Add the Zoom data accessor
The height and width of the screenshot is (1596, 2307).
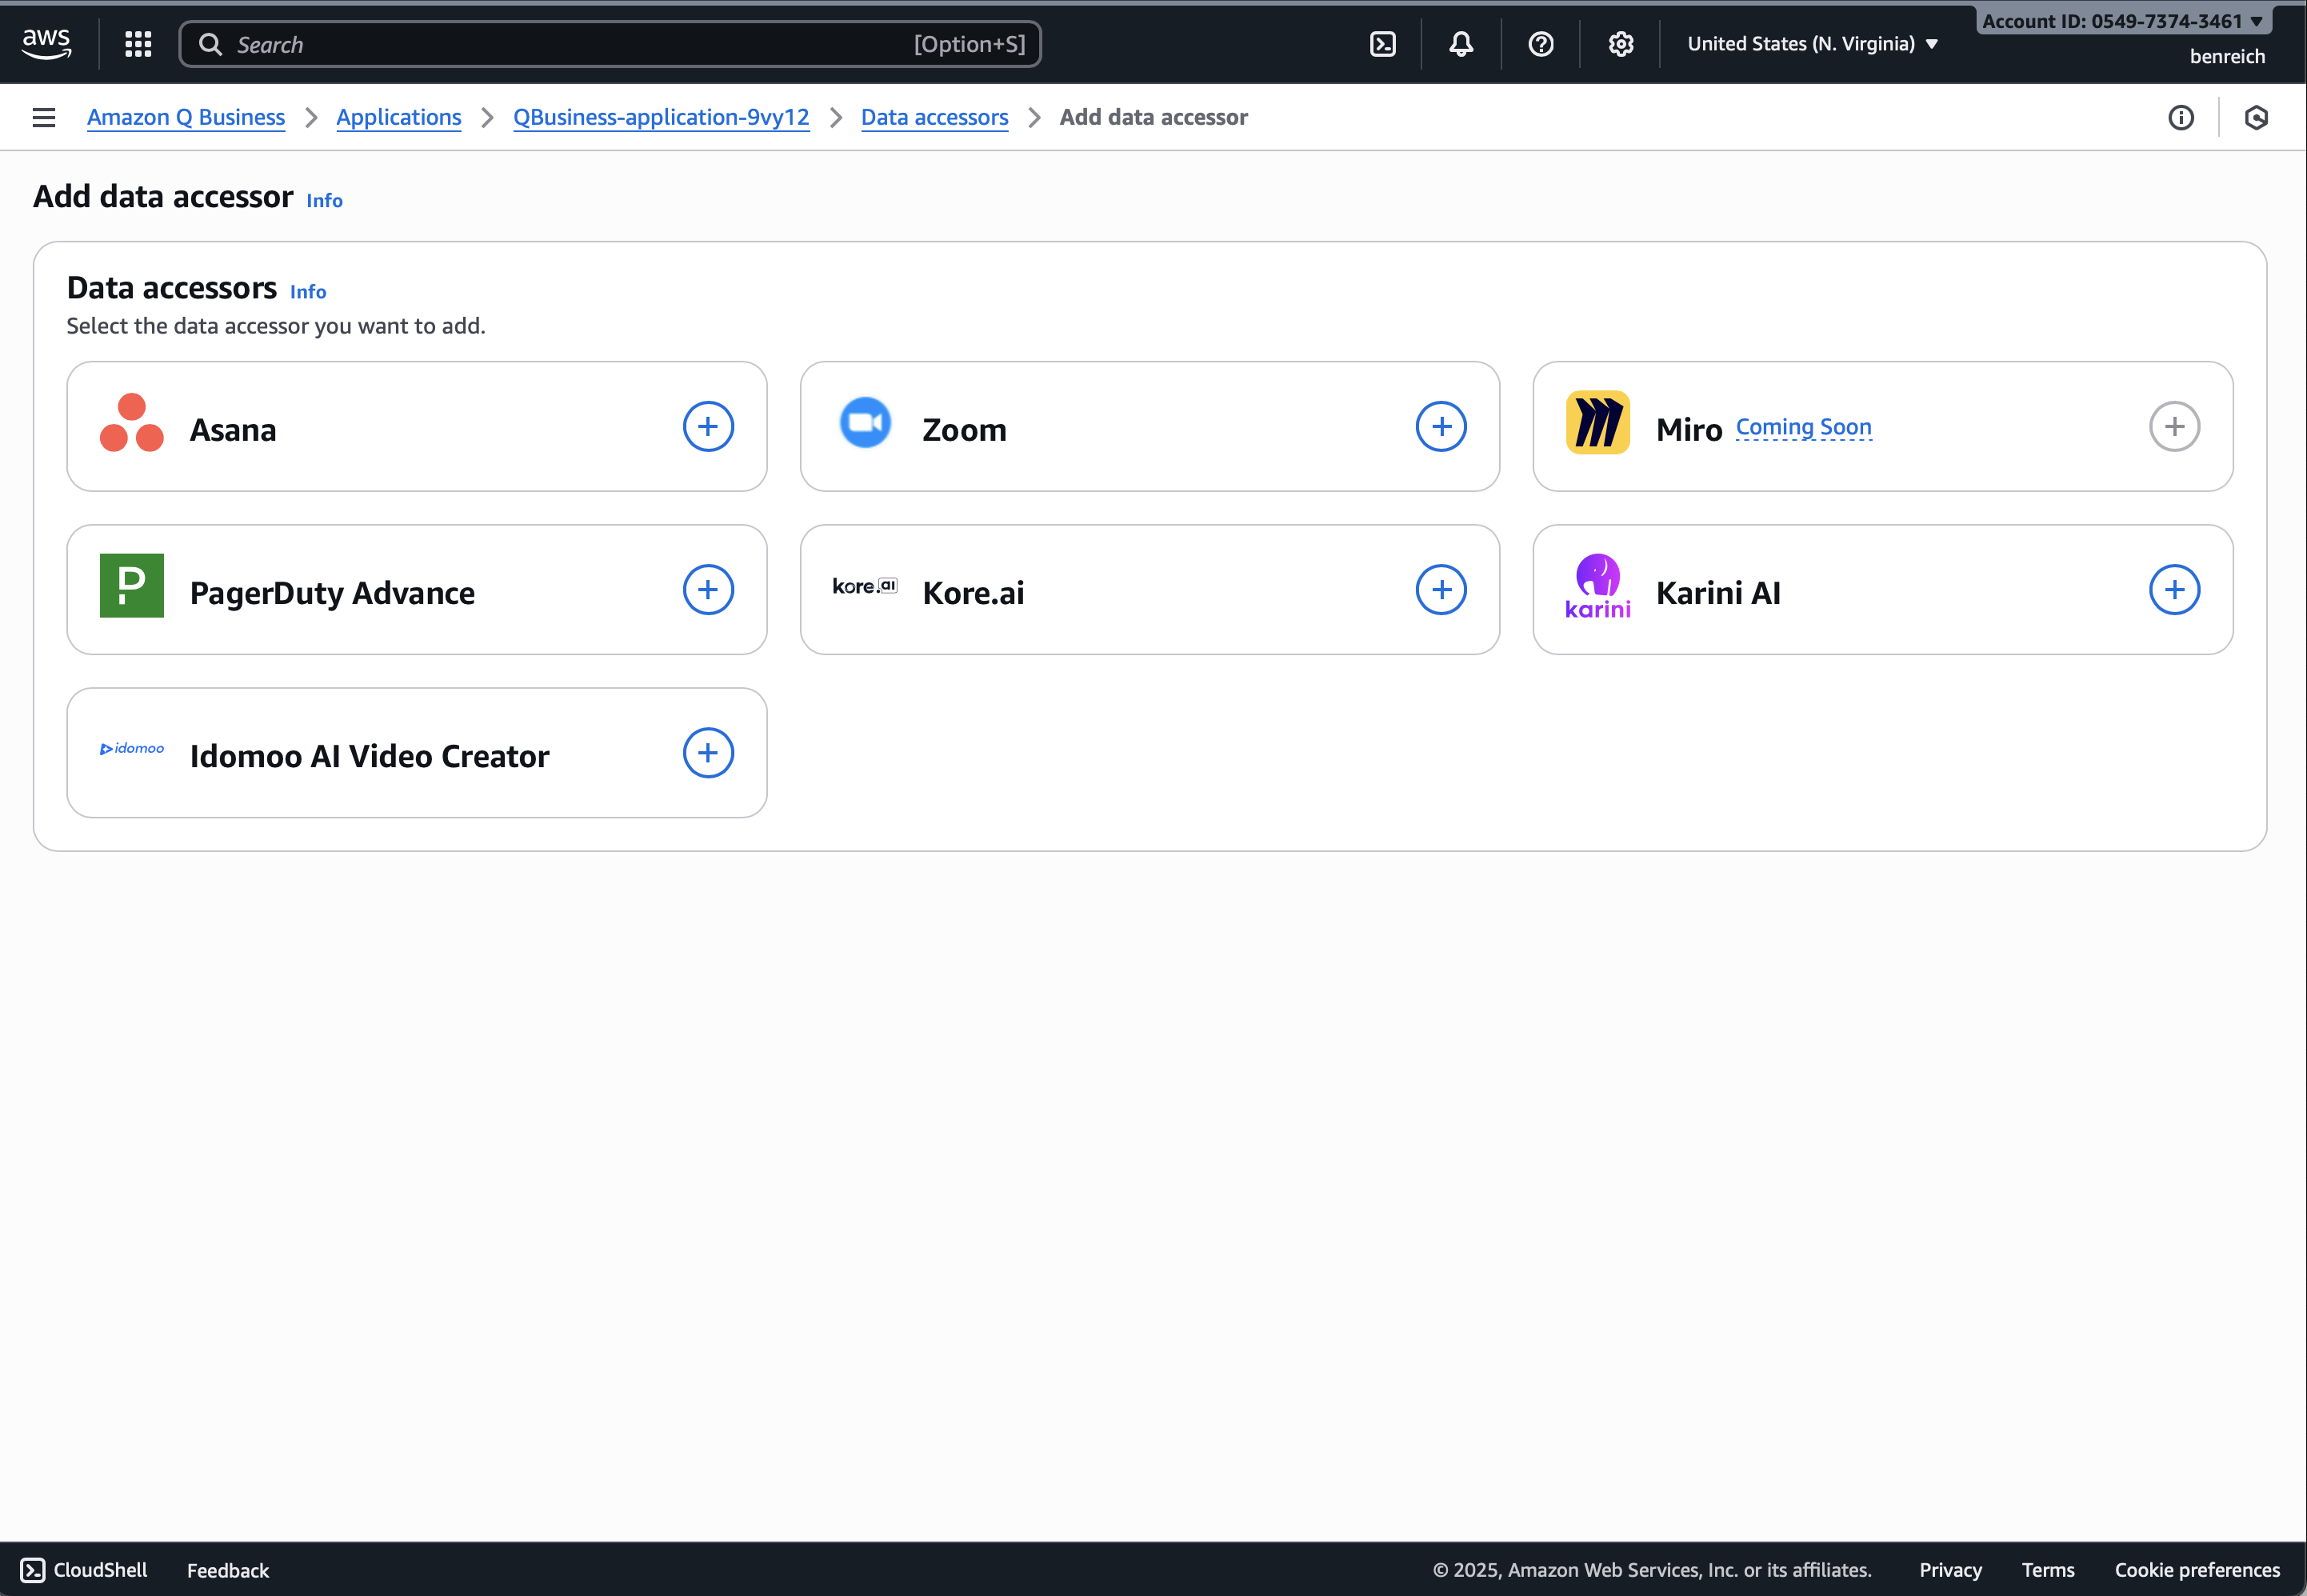[1441, 427]
